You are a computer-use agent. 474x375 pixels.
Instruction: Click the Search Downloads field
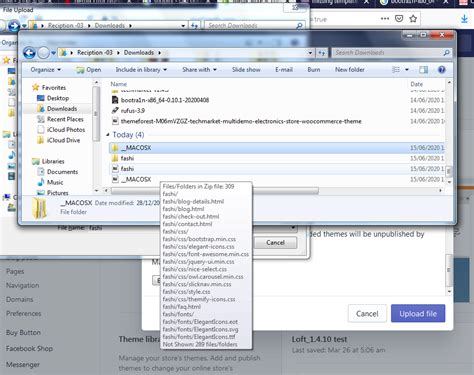[x=388, y=53]
